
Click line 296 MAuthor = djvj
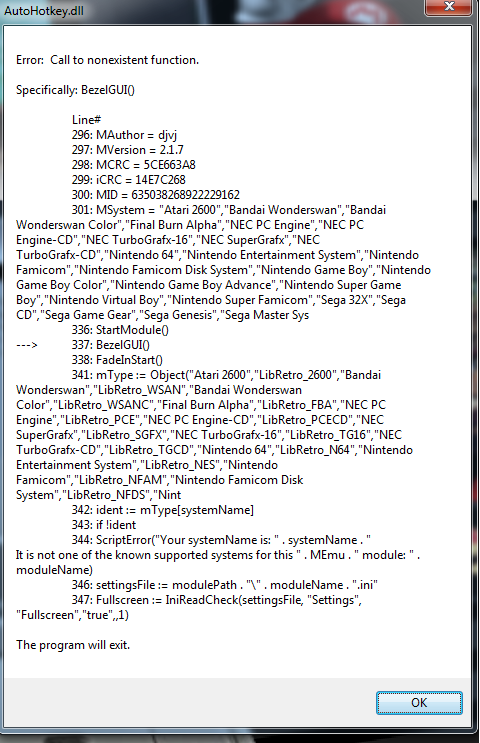point(124,135)
